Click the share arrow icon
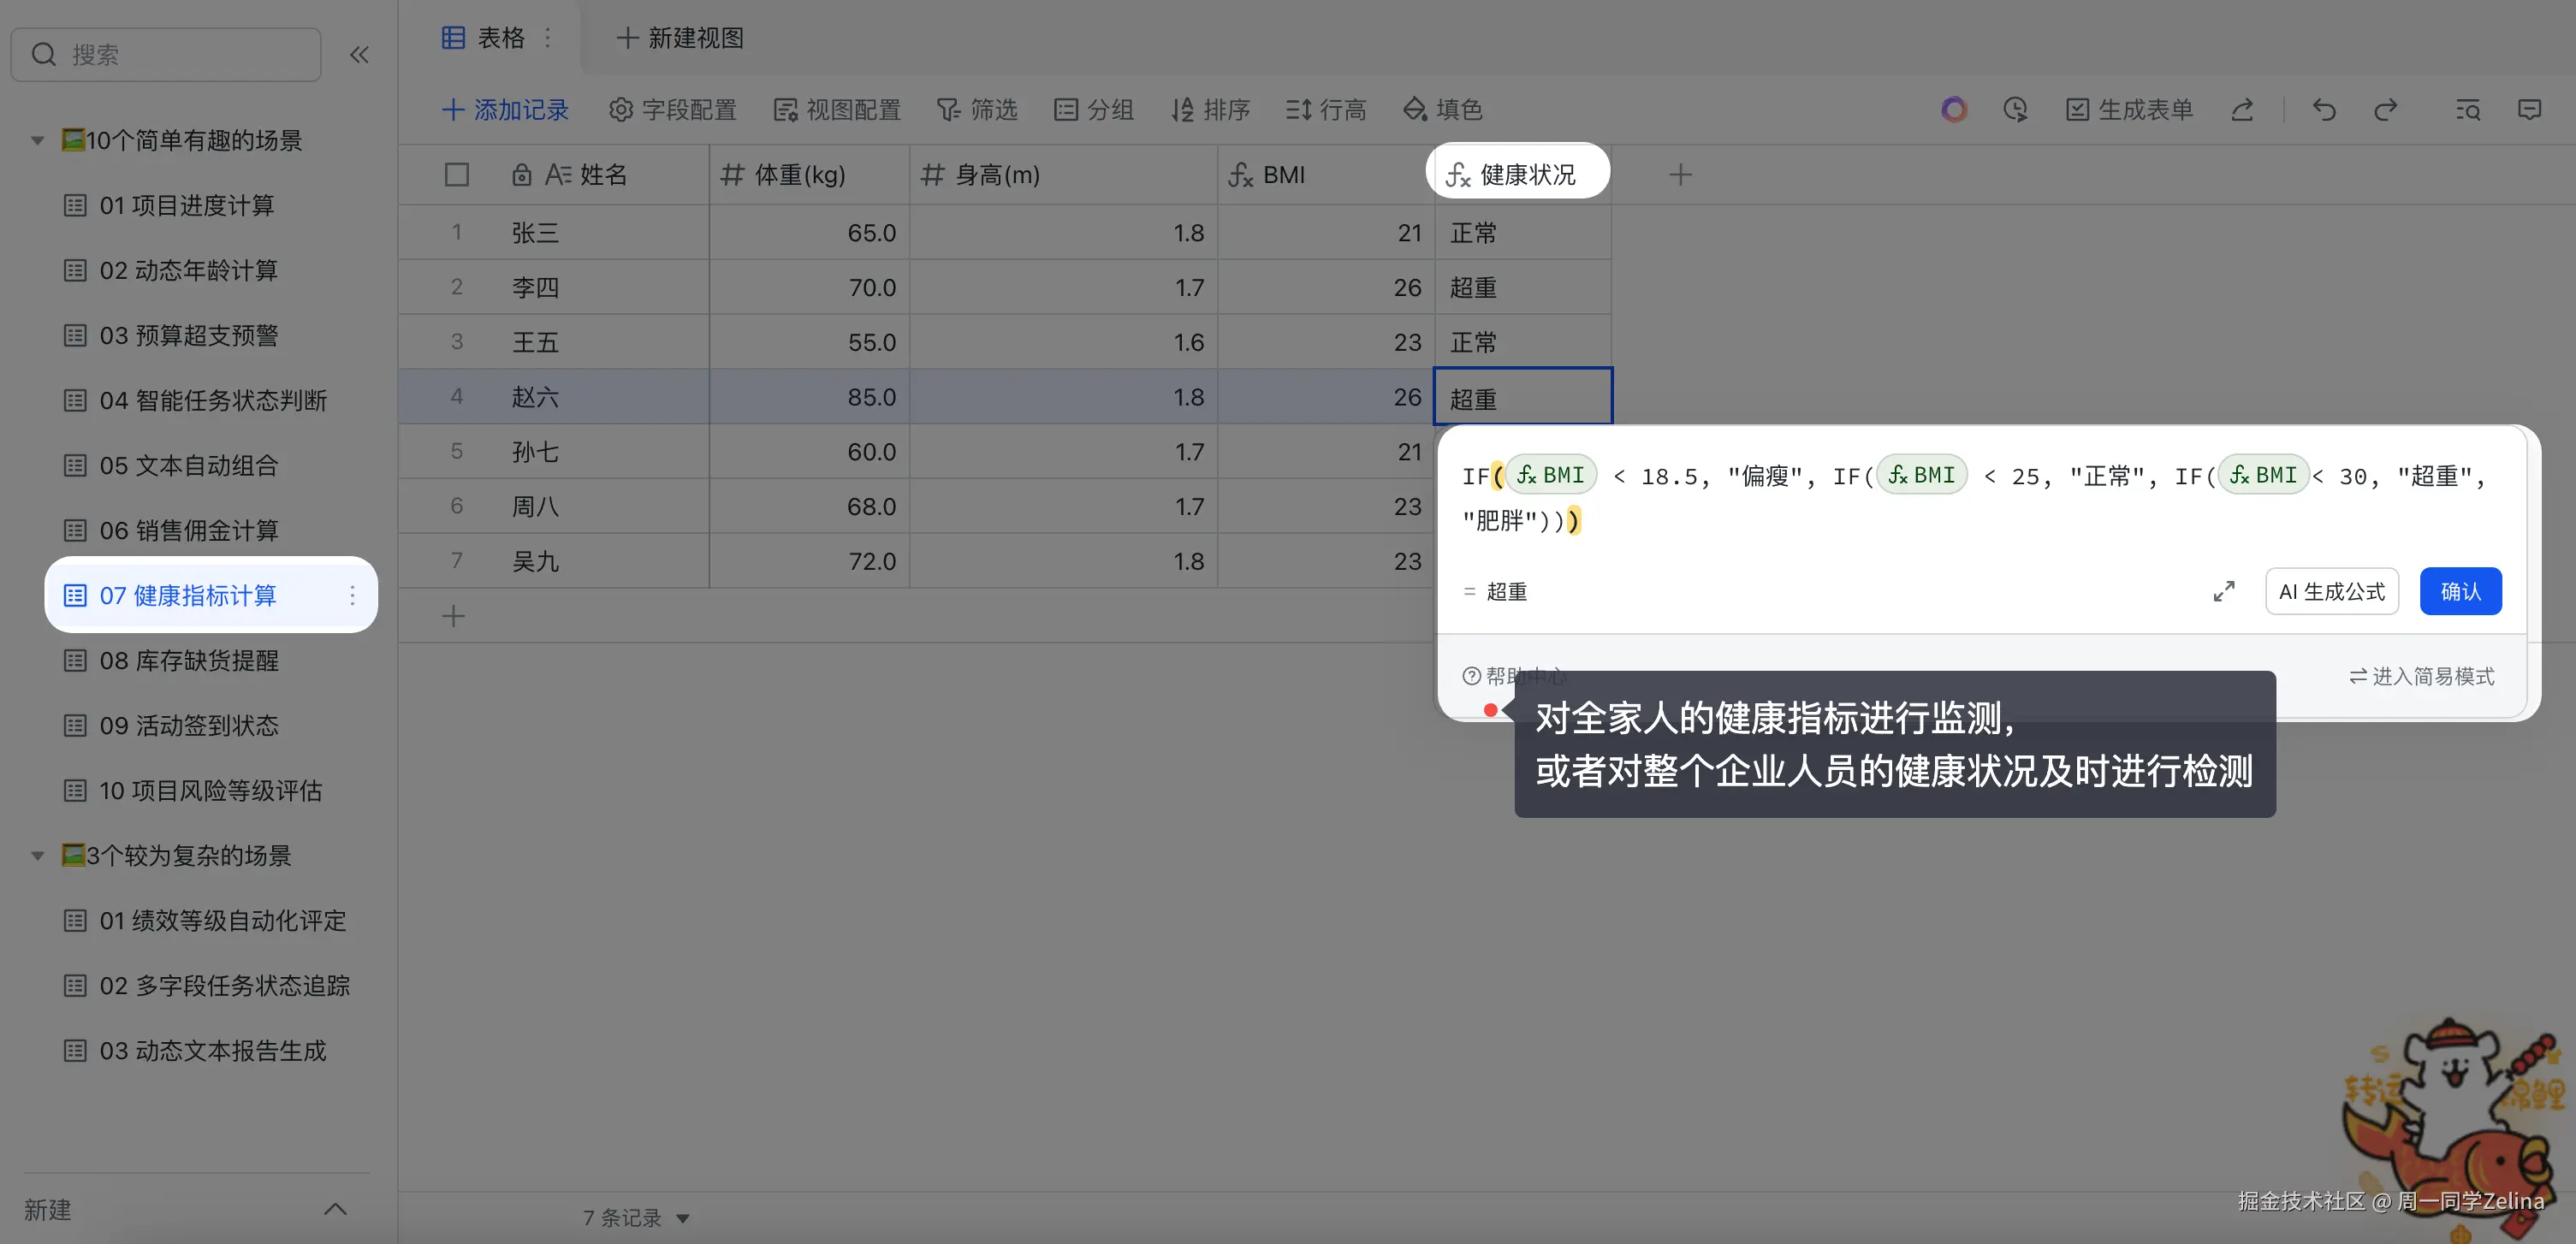 [2242, 110]
